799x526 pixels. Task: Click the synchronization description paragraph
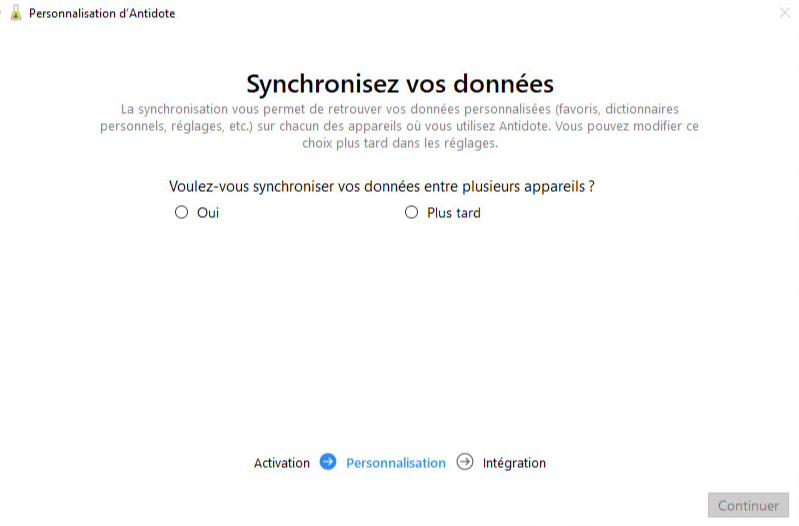pos(400,125)
